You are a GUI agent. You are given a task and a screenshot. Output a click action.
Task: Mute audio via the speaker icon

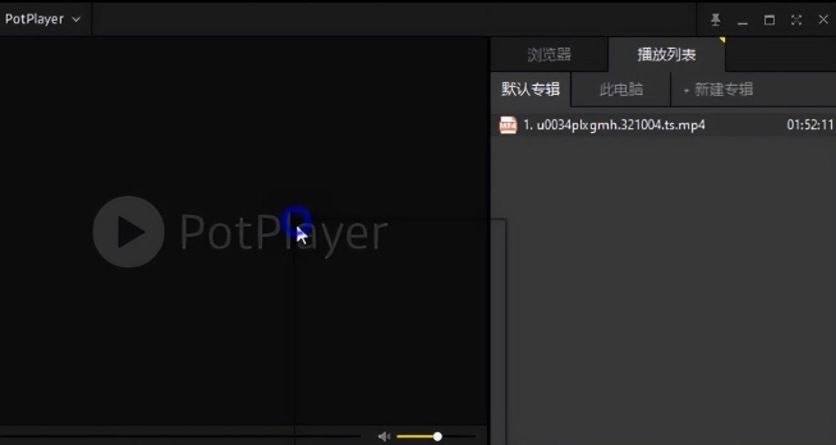click(x=384, y=437)
